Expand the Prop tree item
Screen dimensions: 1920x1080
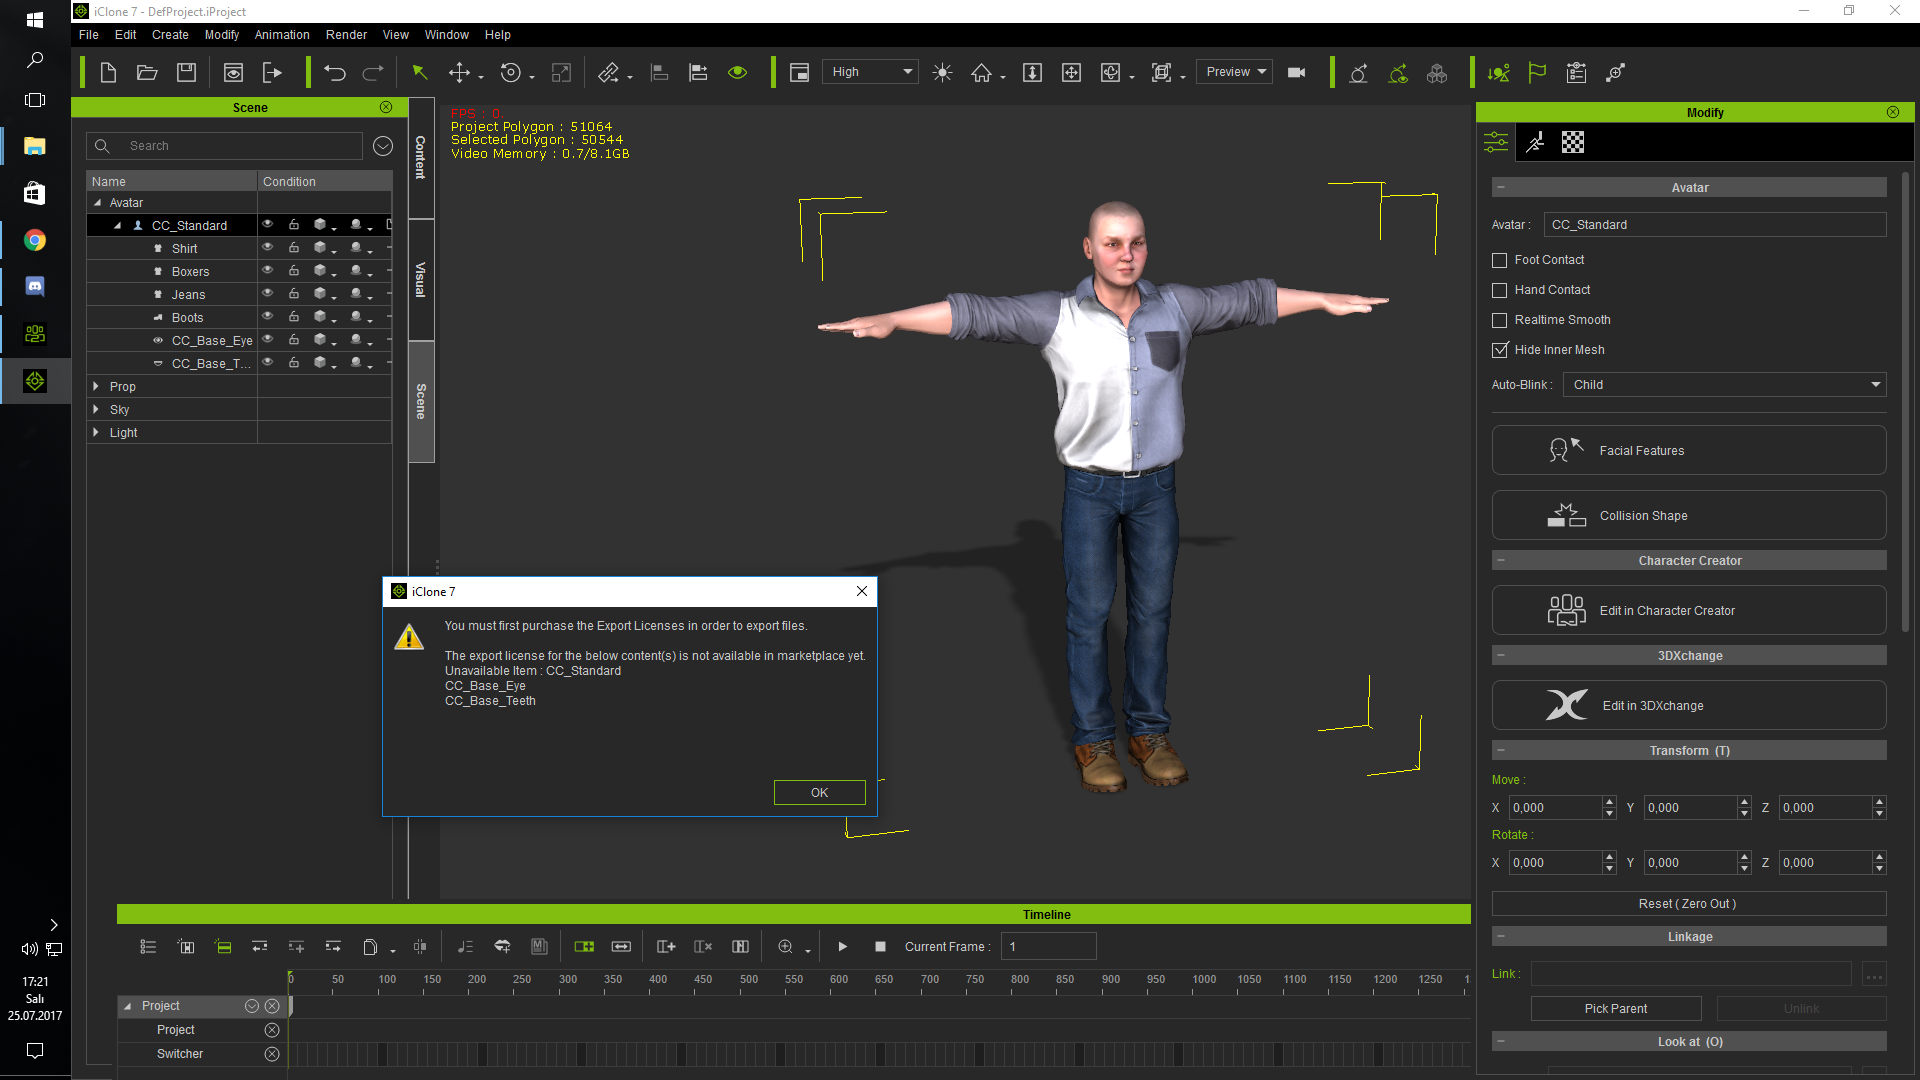click(98, 385)
